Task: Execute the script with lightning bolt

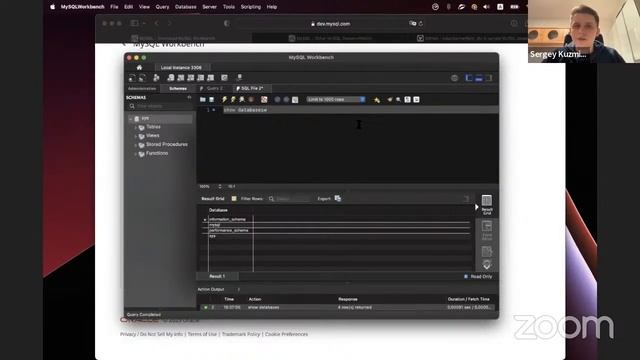Action: click(224, 100)
